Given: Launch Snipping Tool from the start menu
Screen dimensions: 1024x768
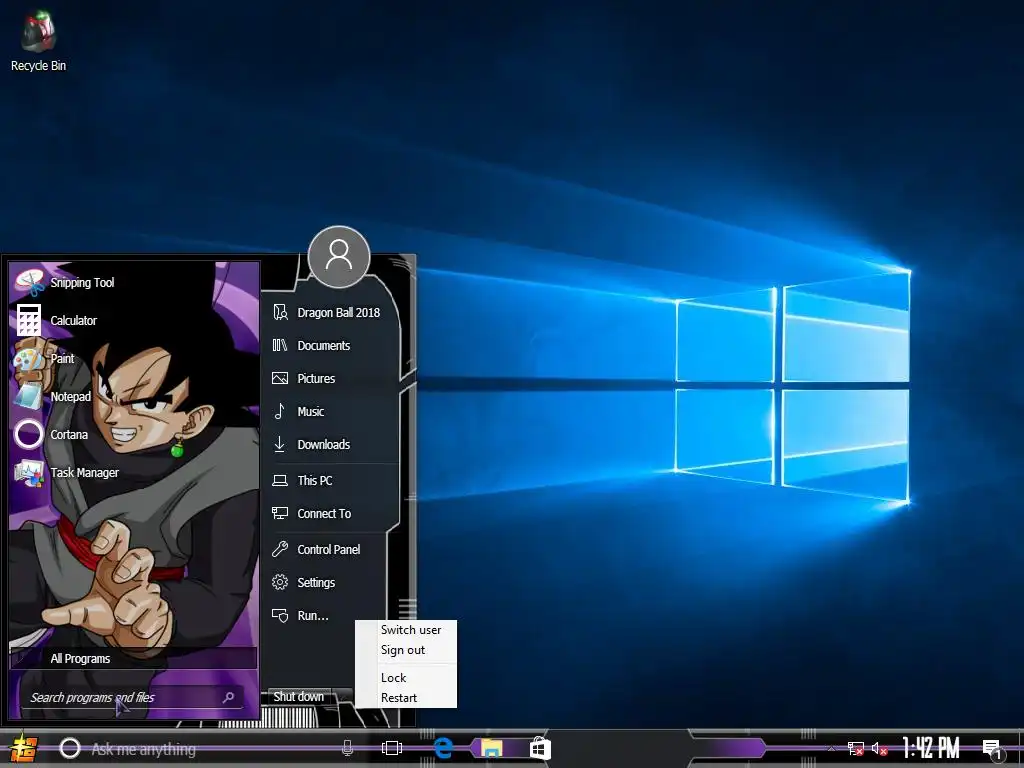Looking at the screenshot, I should click(x=65, y=283).
